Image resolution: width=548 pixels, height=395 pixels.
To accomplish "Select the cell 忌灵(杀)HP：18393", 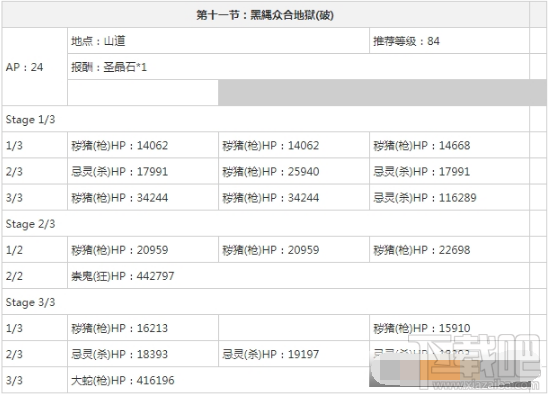I will (143, 354).
